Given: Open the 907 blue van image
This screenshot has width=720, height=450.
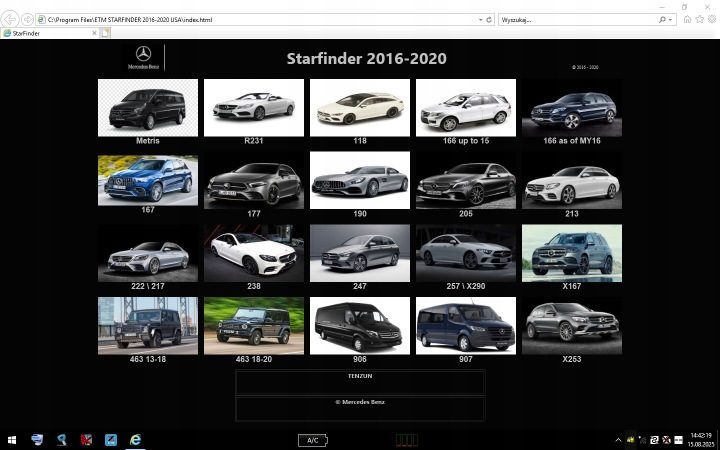Looking at the screenshot, I should [466, 326].
